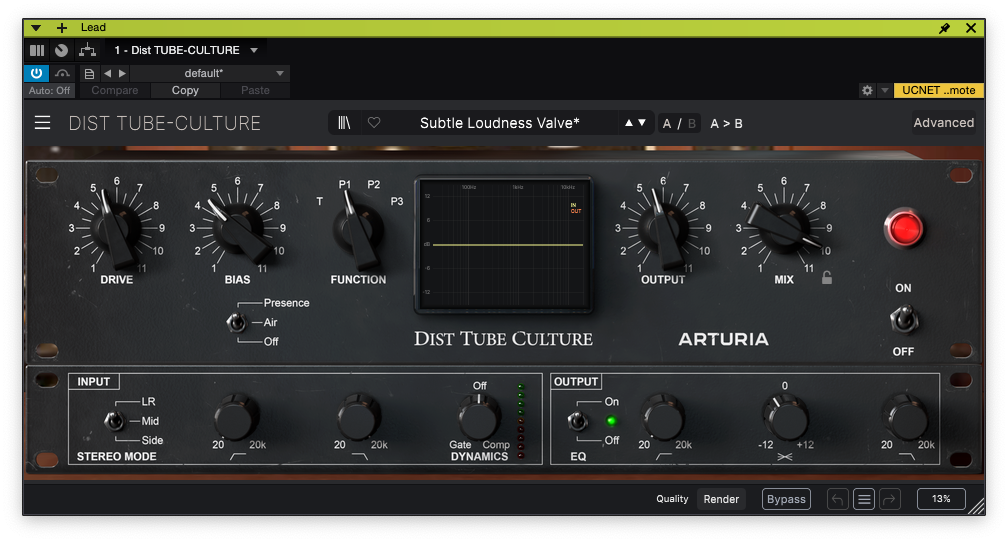Screen dimensions: 1008x542
Task: Click the Render quality setting
Action: click(721, 499)
